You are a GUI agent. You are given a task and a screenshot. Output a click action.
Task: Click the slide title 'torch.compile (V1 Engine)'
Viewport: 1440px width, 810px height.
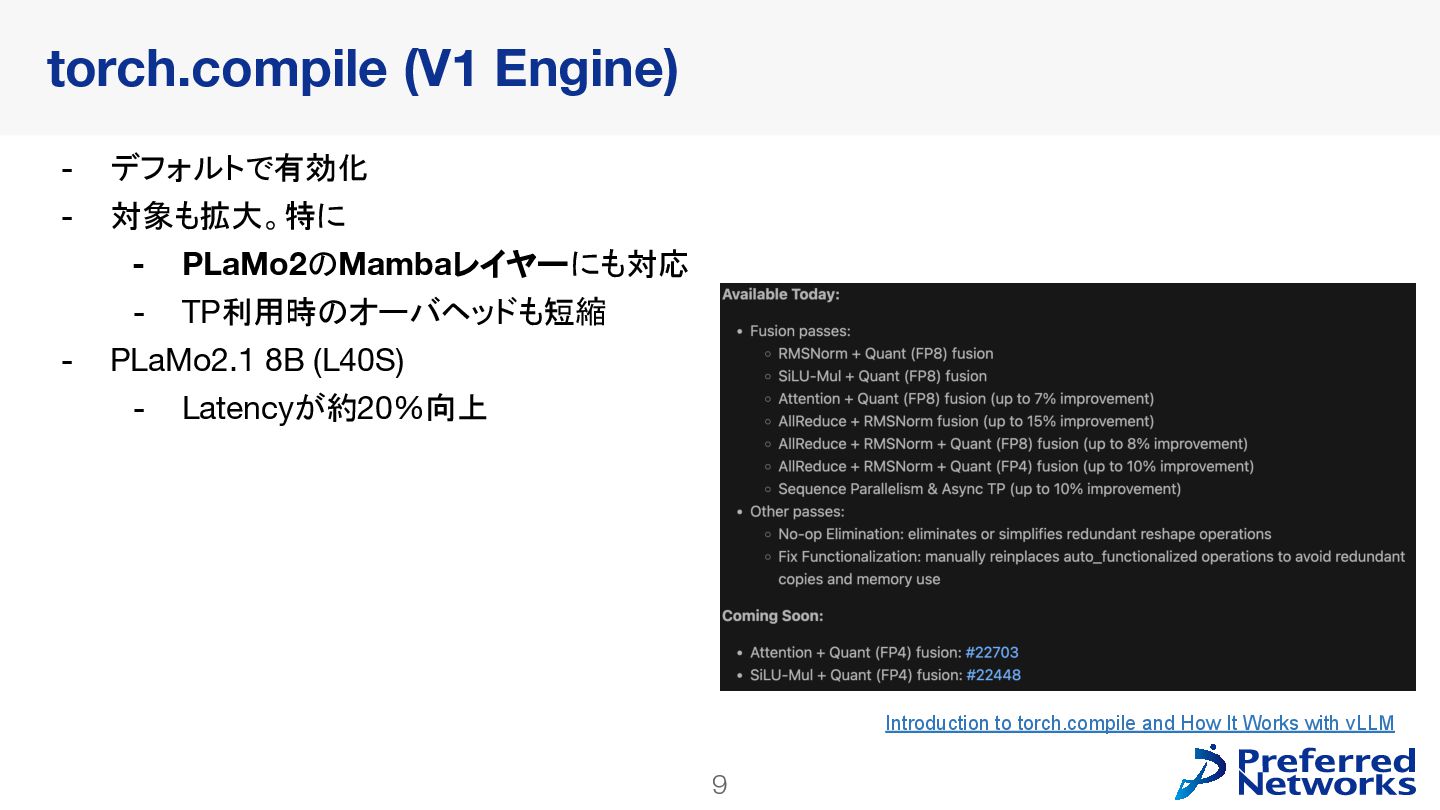coord(363,68)
